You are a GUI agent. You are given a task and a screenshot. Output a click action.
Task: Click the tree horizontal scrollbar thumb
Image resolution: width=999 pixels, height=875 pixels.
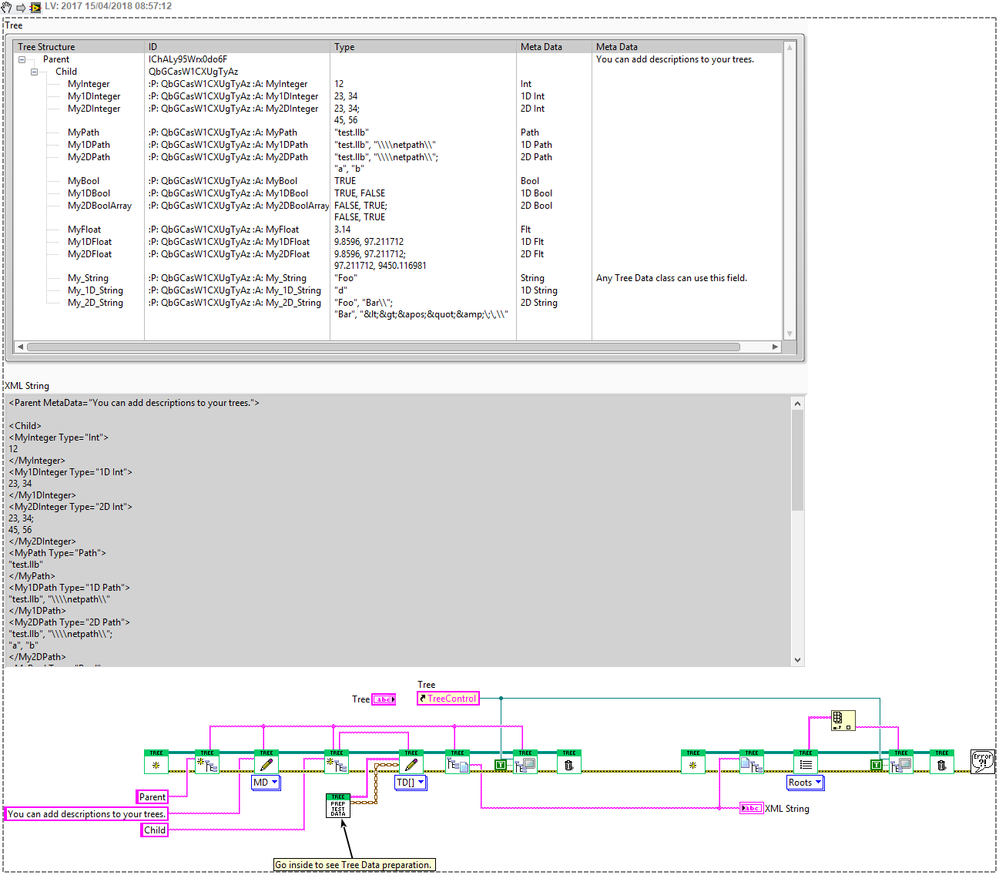(x=384, y=347)
